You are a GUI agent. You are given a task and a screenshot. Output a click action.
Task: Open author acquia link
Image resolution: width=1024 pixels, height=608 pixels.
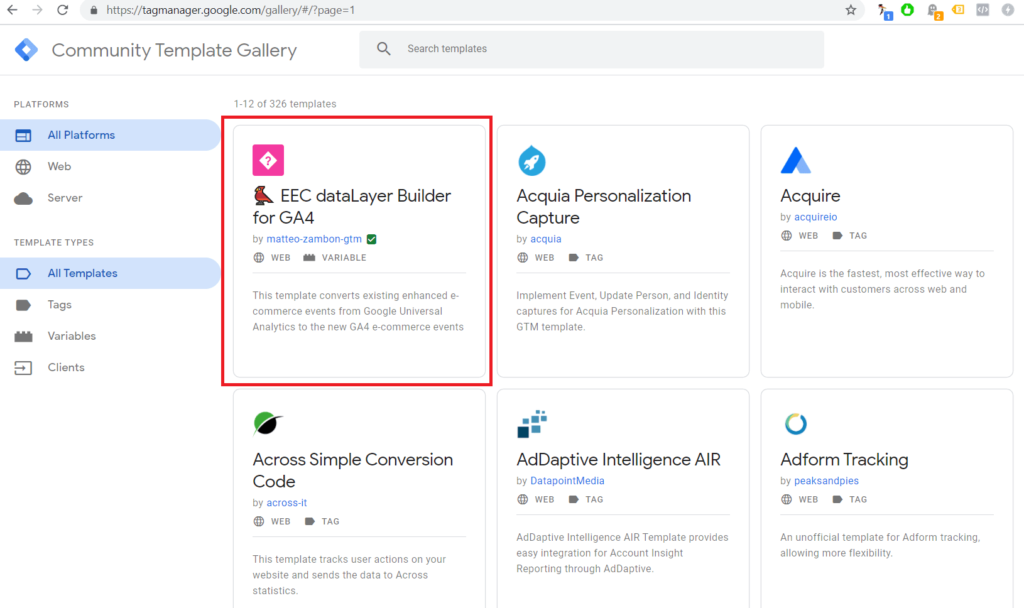(545, 239)
